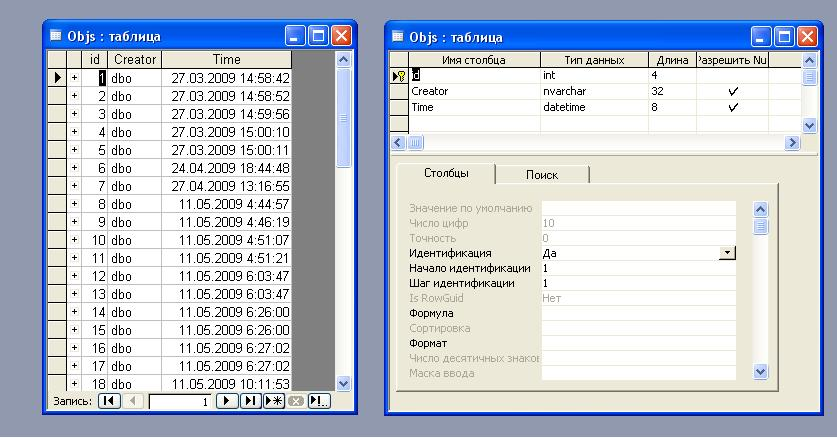Go to first record in navigation bar
Image resolution: width=837 pixels, height=438 pixels.
(x=109, y=401)
